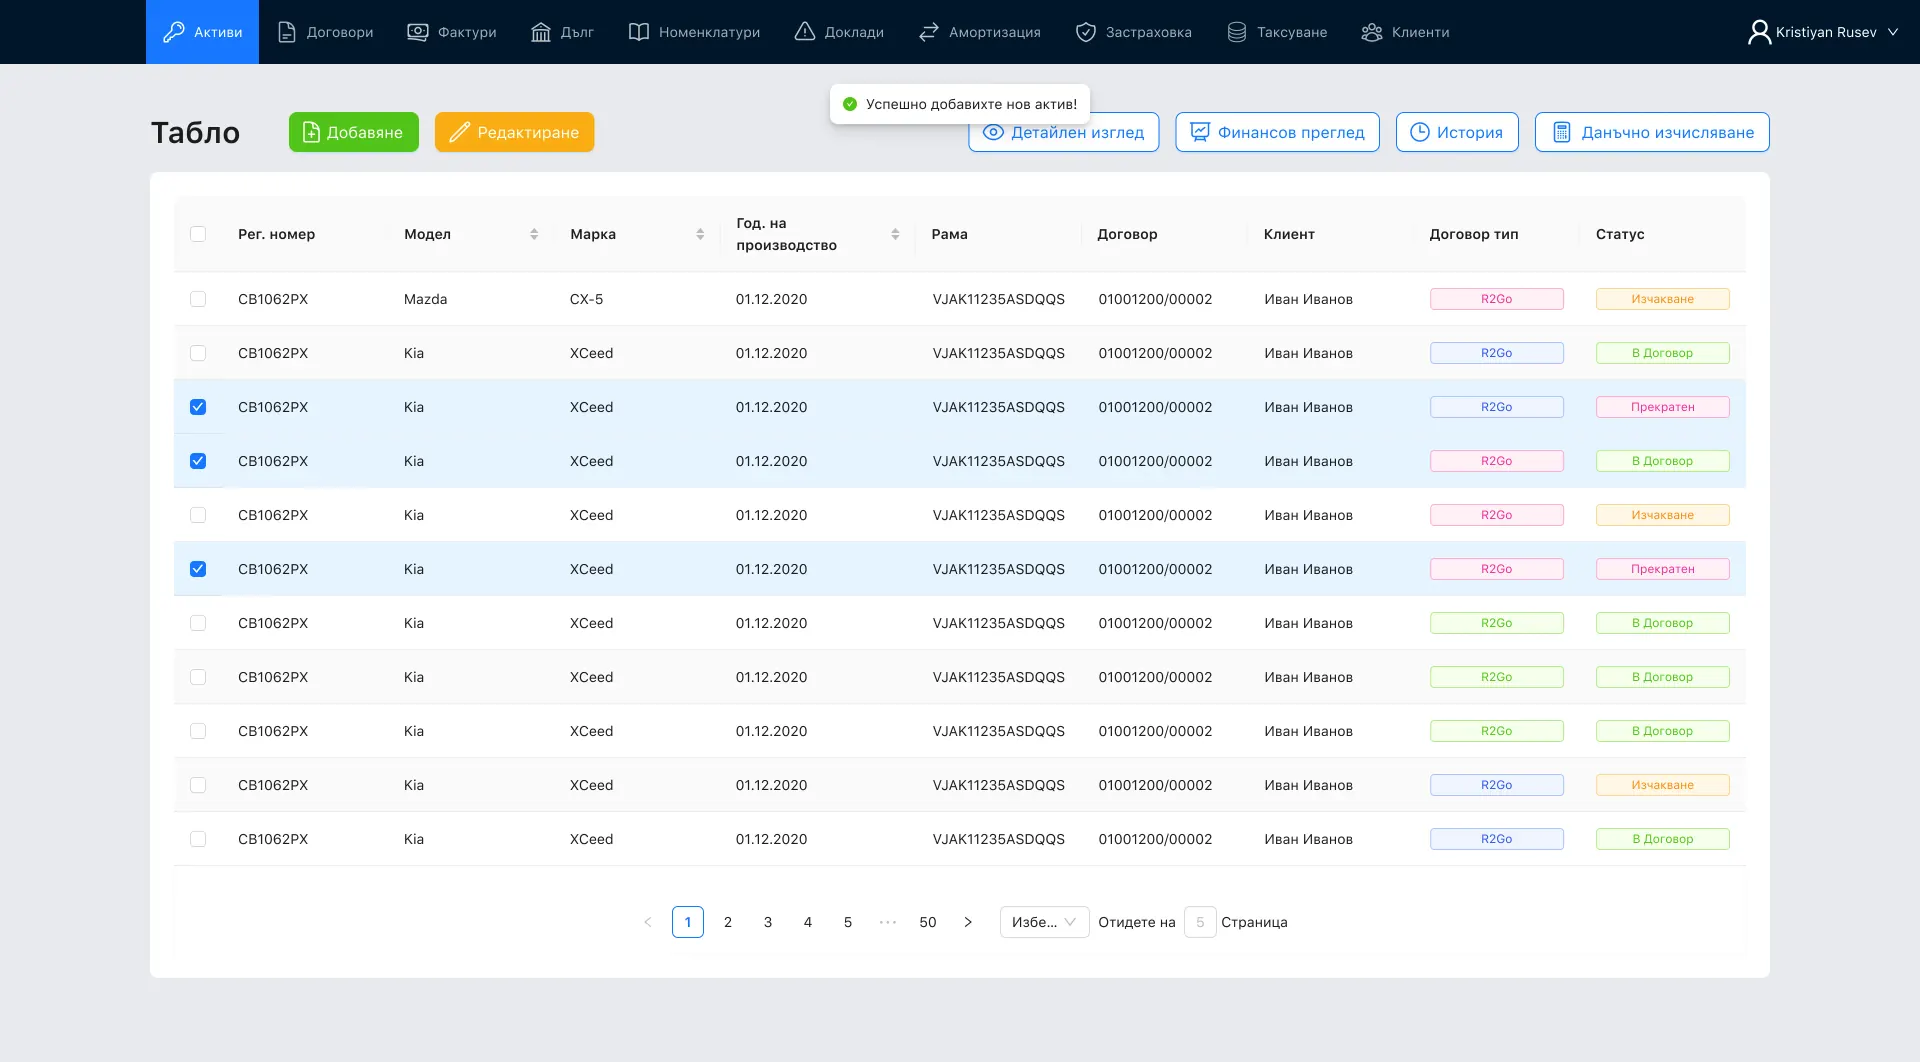Click the Договори document icon
Image resolution: width=1920 pixels, height=1062 pixels.
coord(286,32)
